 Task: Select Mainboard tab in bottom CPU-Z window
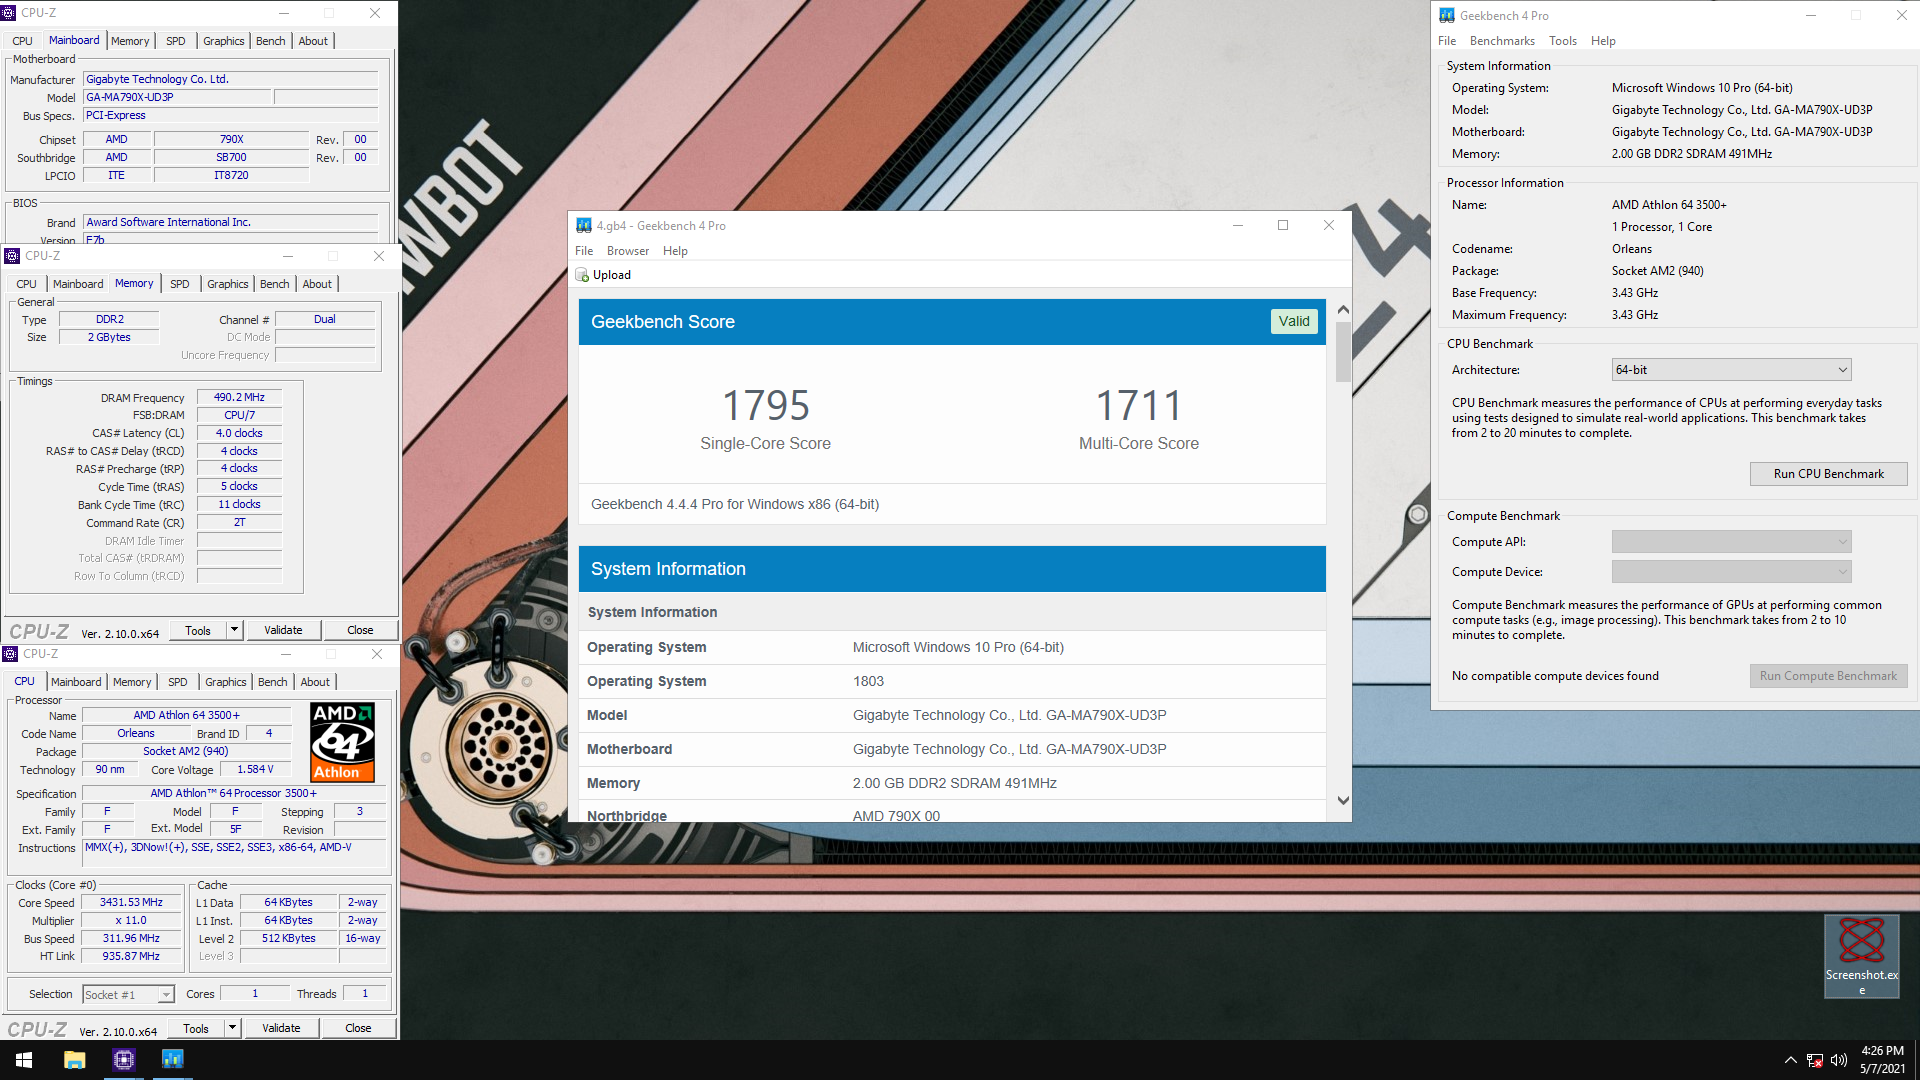tap(76, 682)
